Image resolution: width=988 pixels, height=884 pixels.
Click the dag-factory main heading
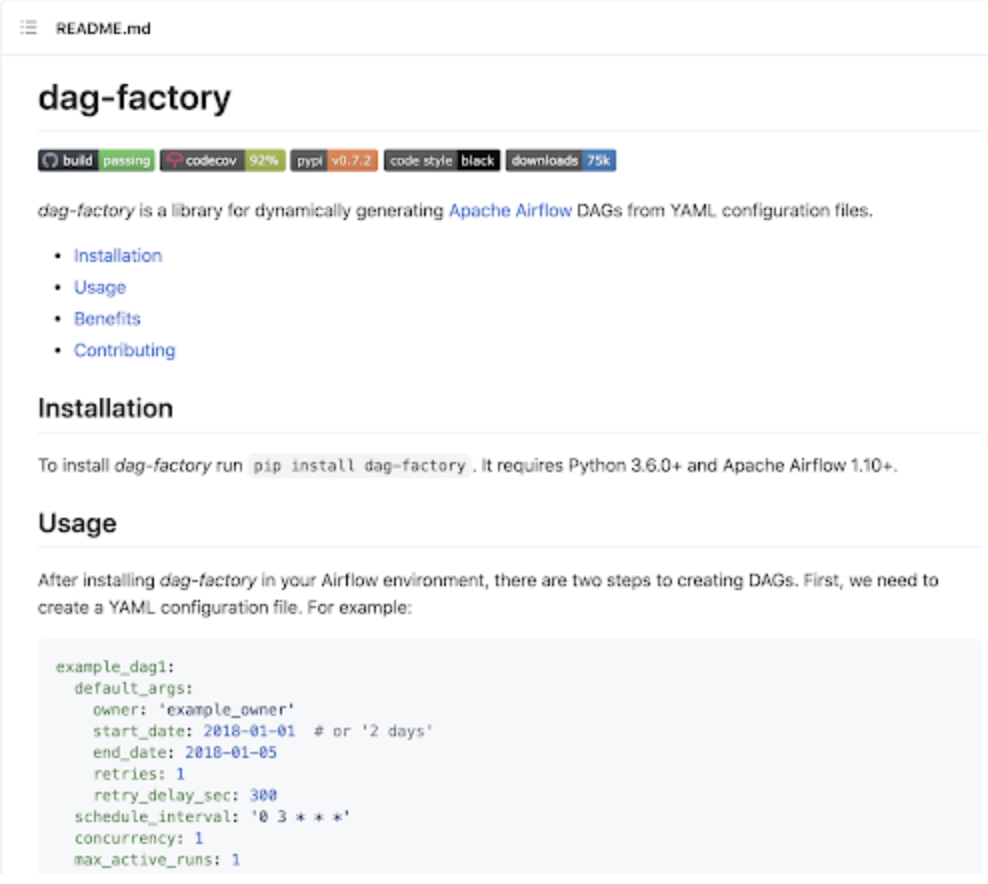coord(134,98)
